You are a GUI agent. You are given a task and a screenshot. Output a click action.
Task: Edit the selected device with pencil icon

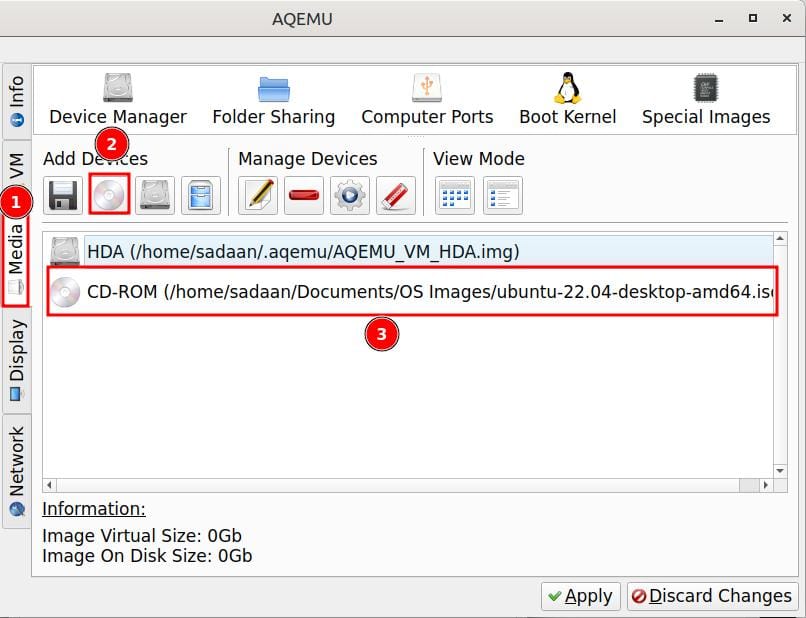pos(258,195)
